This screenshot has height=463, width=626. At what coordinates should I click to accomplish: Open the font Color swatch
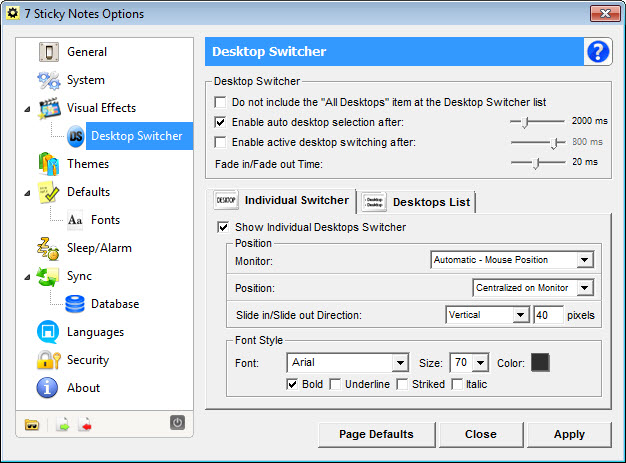[x=540, y=363]
